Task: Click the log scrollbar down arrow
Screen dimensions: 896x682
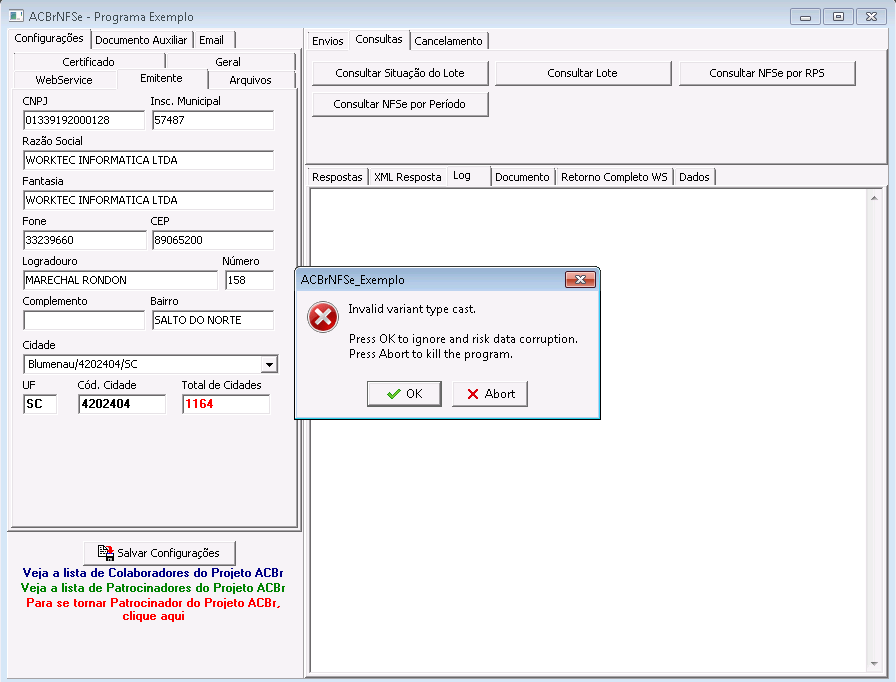Action: tap(874, 663)
